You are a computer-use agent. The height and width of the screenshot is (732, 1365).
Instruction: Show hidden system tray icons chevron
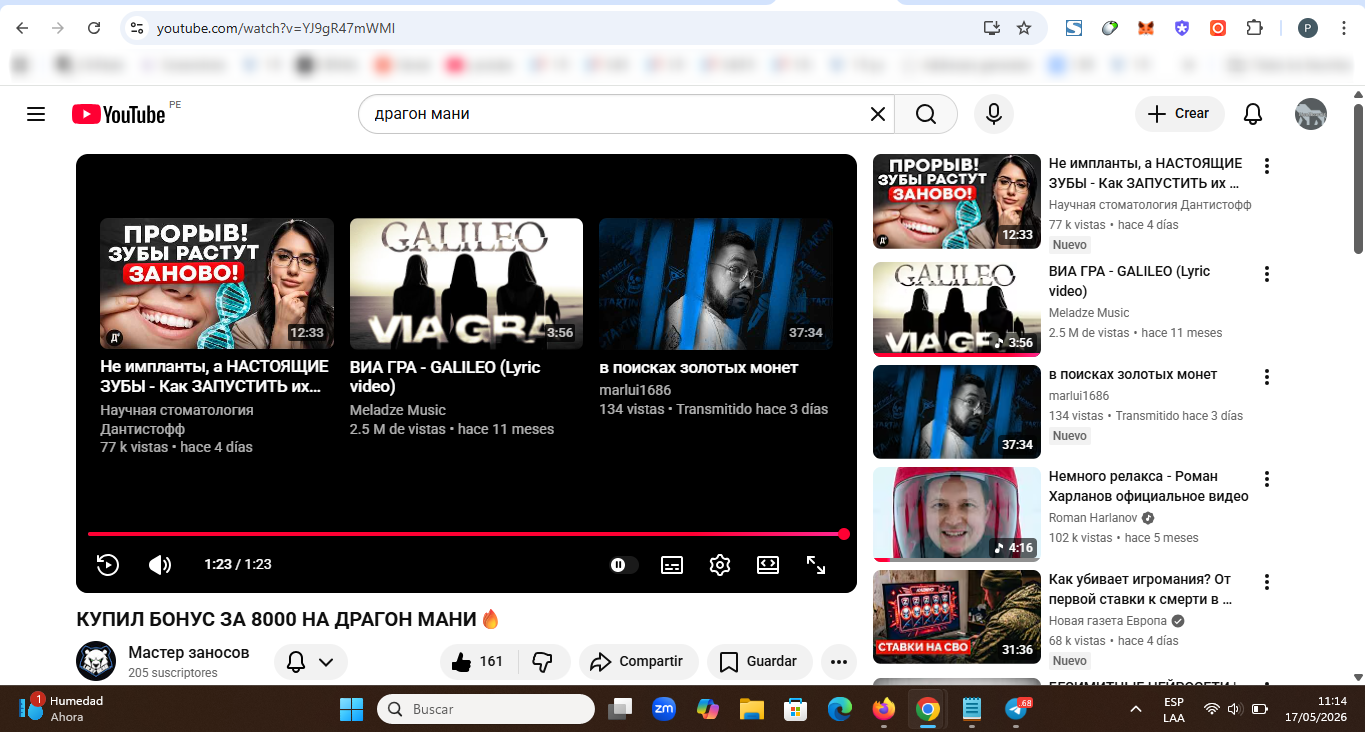1136,709
